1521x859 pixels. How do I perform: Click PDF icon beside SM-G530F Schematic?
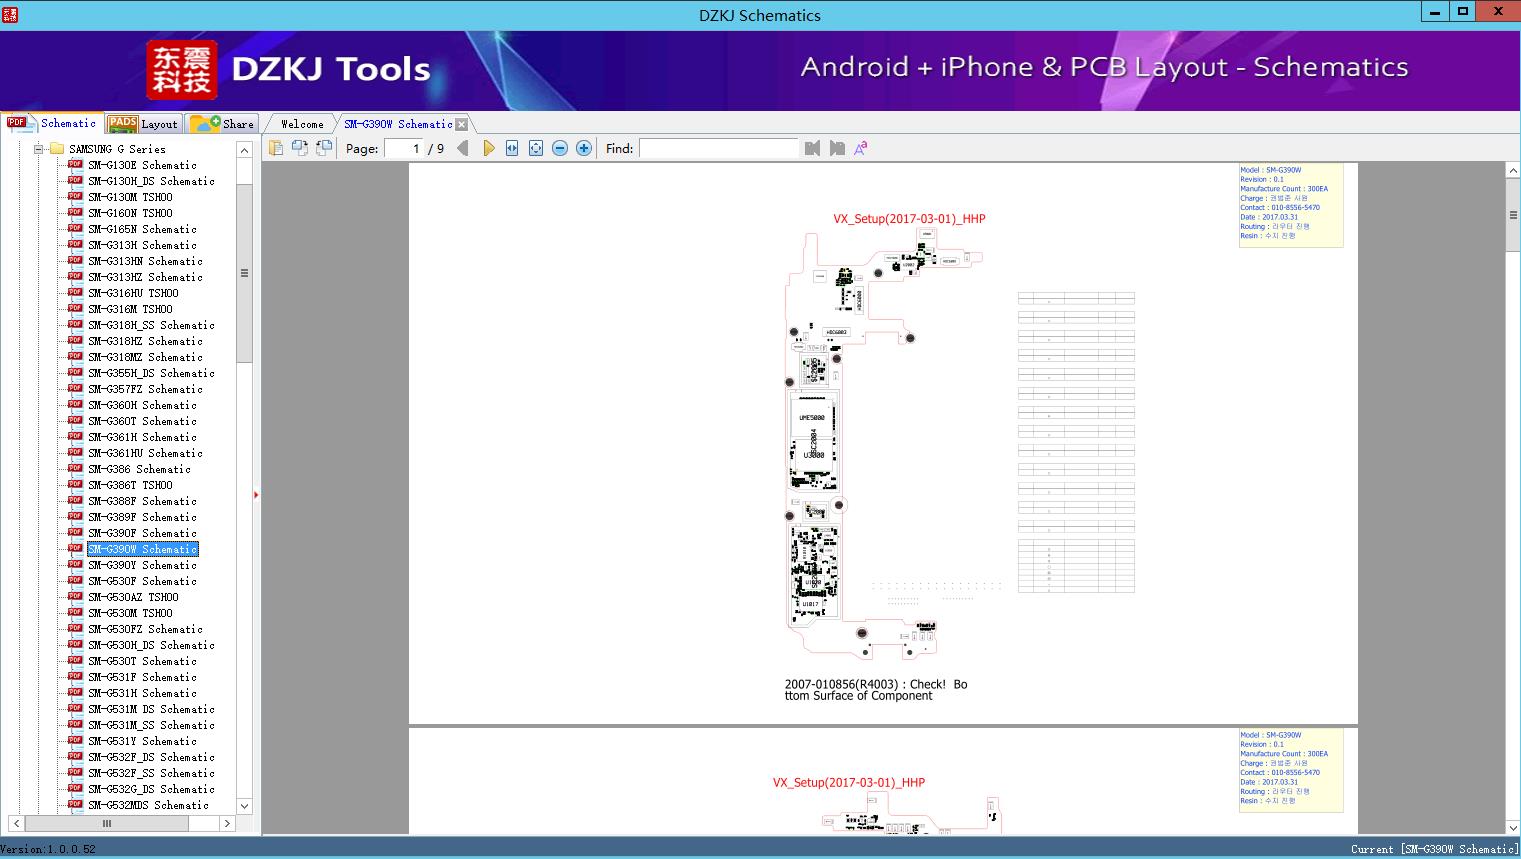pos(75,580)
